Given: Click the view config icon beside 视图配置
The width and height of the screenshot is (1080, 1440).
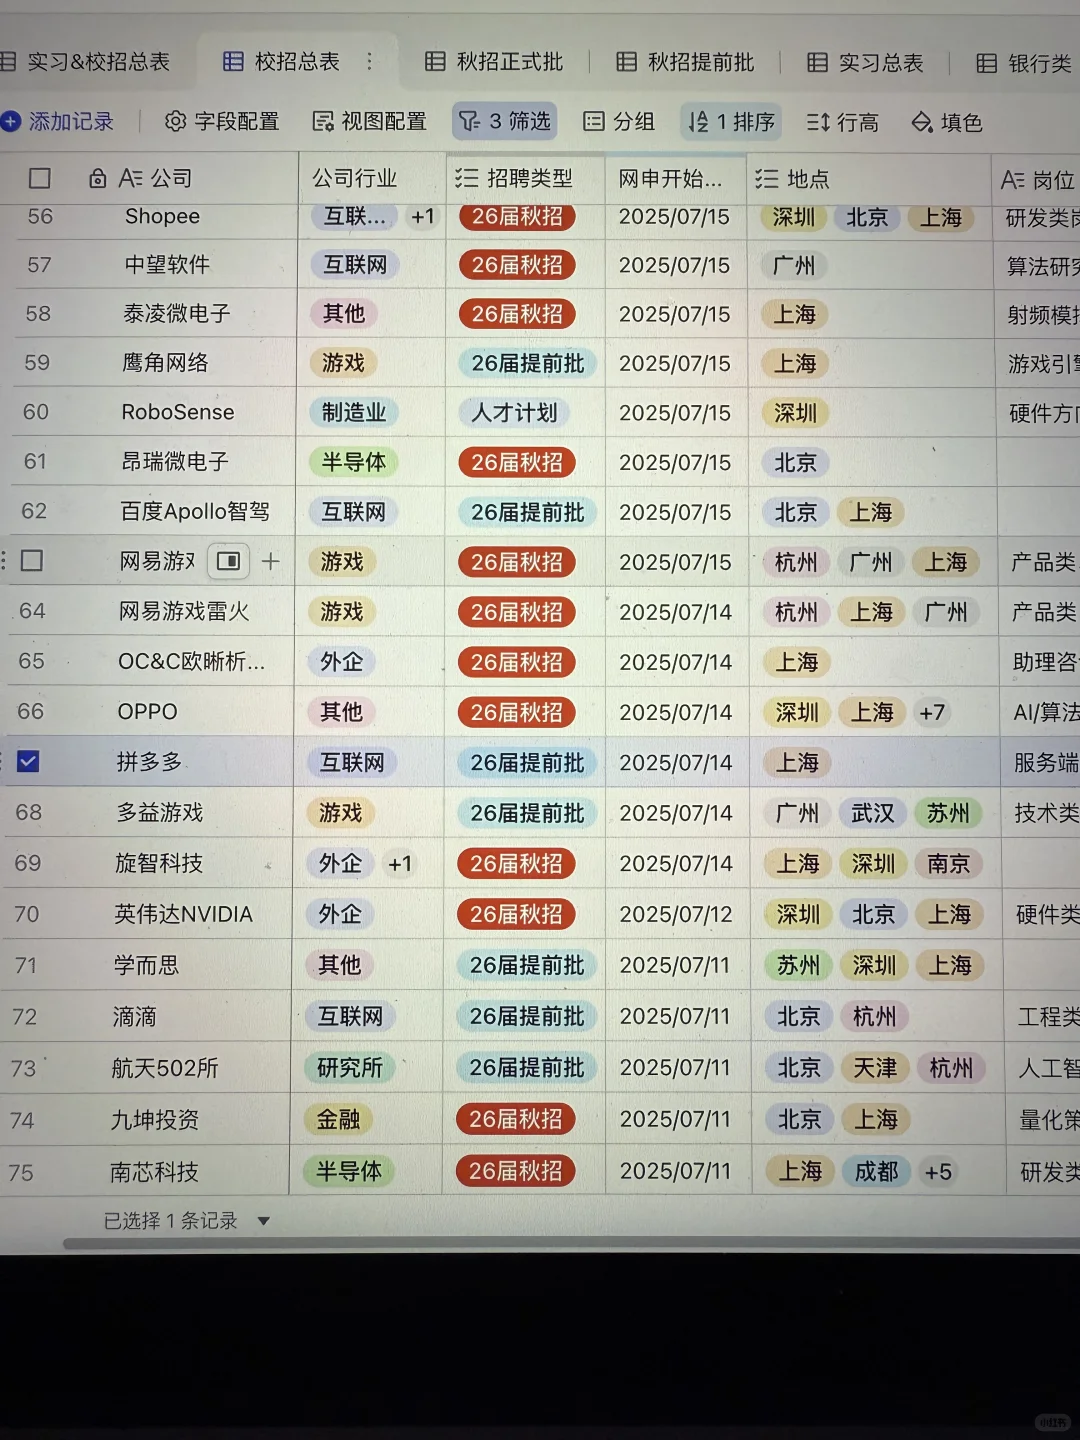Looking at the screenshot, I should tap(323, 122).
